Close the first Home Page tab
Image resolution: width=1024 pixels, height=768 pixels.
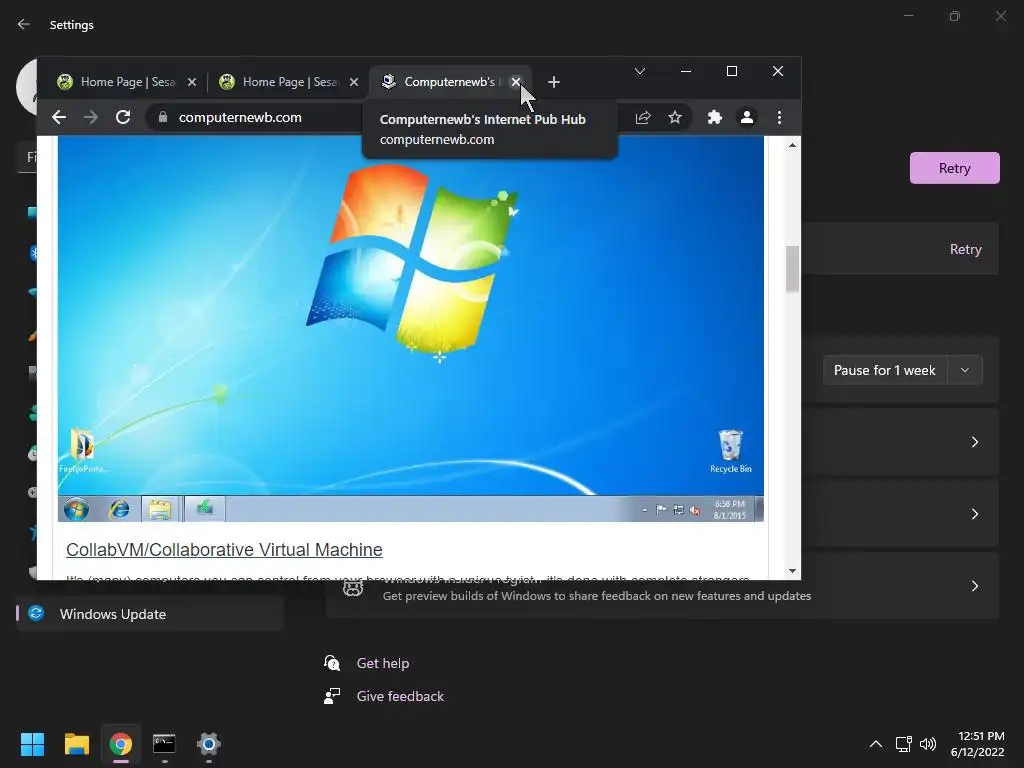tap(191, 82)
